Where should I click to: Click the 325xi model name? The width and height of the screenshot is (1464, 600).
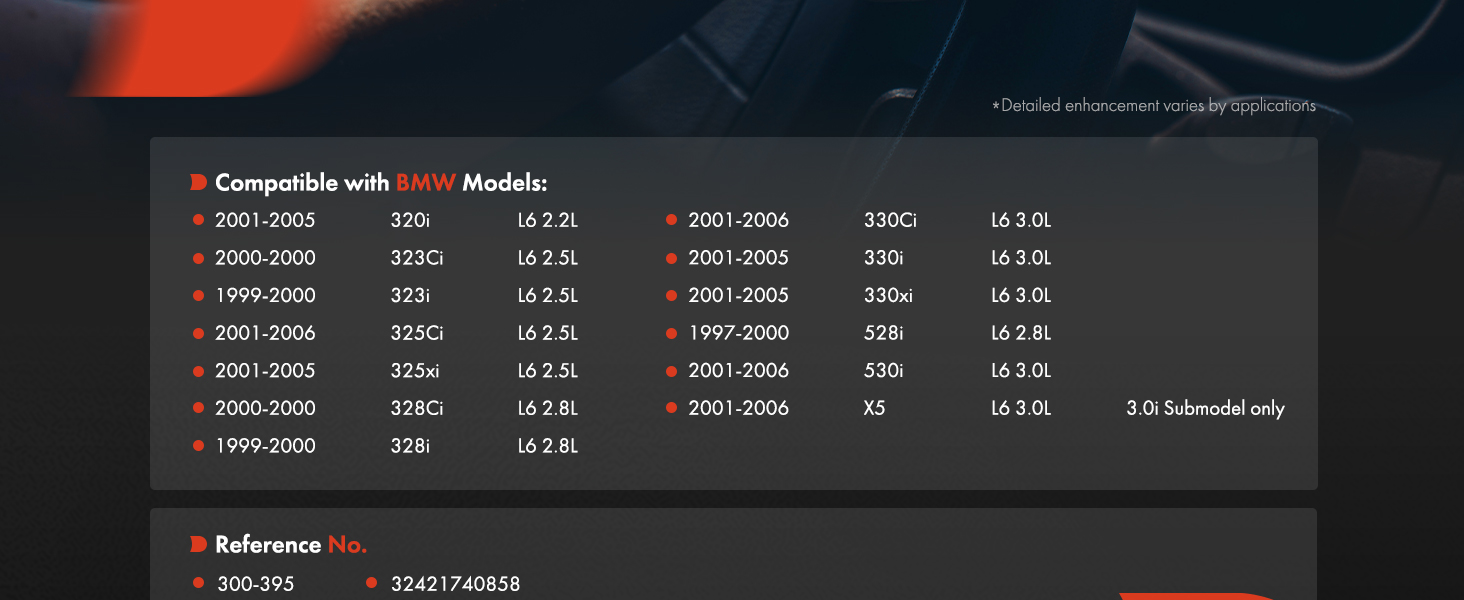[414, 371]
